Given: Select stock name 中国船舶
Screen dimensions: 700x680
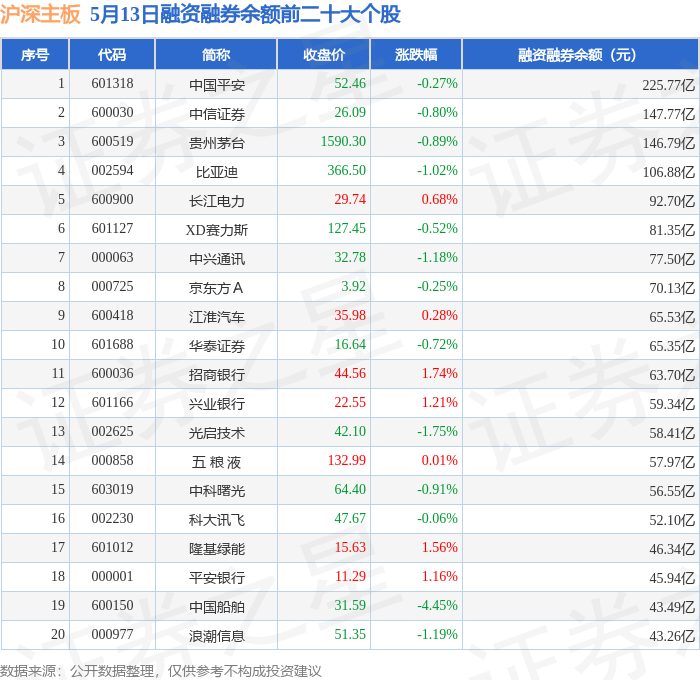Looking at the screenshot, I should pyautogui.click(x=217, y=607).
